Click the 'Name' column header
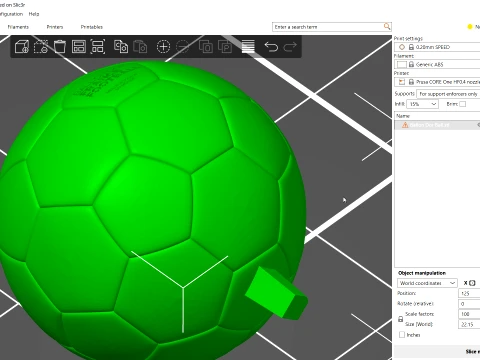Screen dimensions: 480x360 click(403, 116)
